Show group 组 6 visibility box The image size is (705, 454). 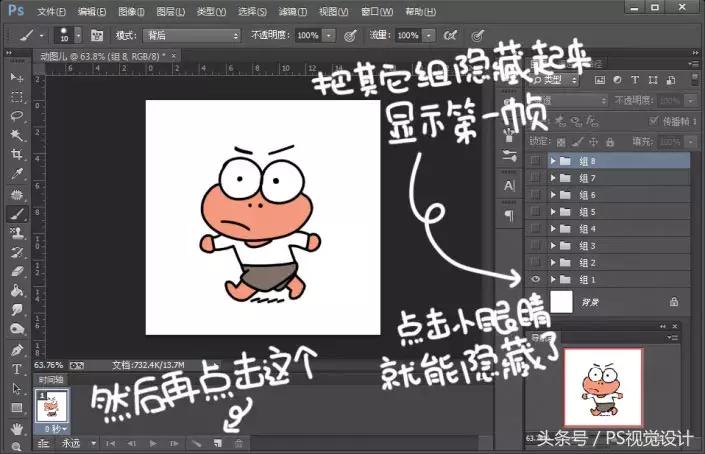pos(535,195)
